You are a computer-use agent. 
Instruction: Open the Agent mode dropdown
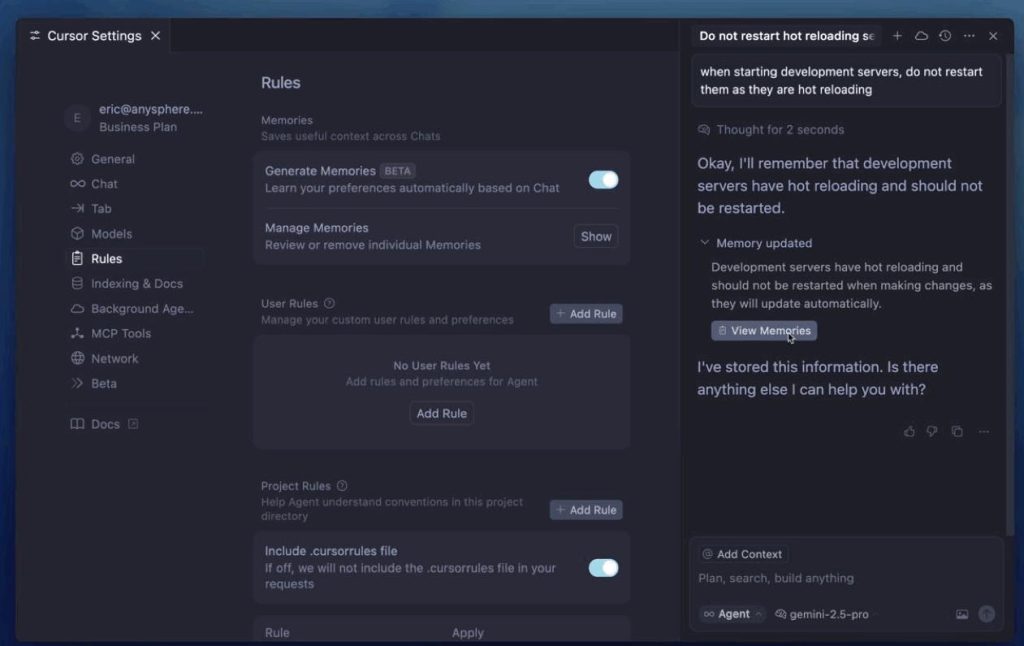coord(733,614)
